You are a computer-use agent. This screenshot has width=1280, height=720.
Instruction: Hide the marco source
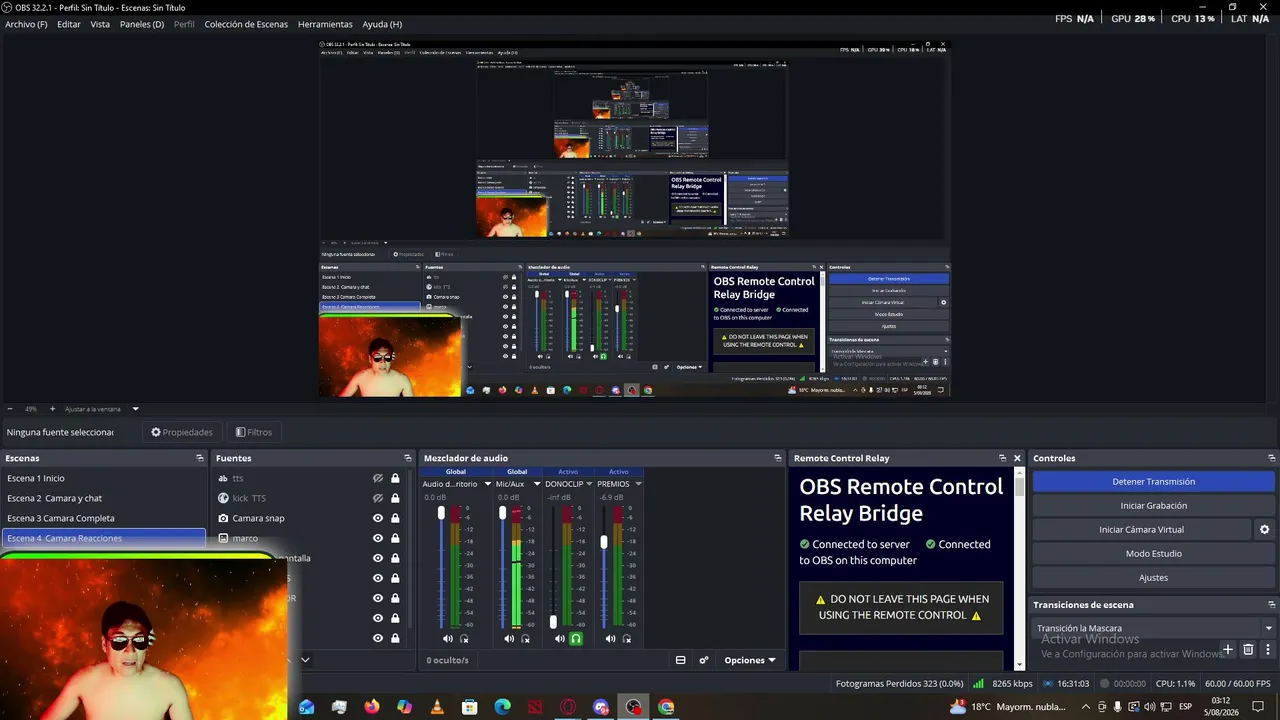(378, 538)
